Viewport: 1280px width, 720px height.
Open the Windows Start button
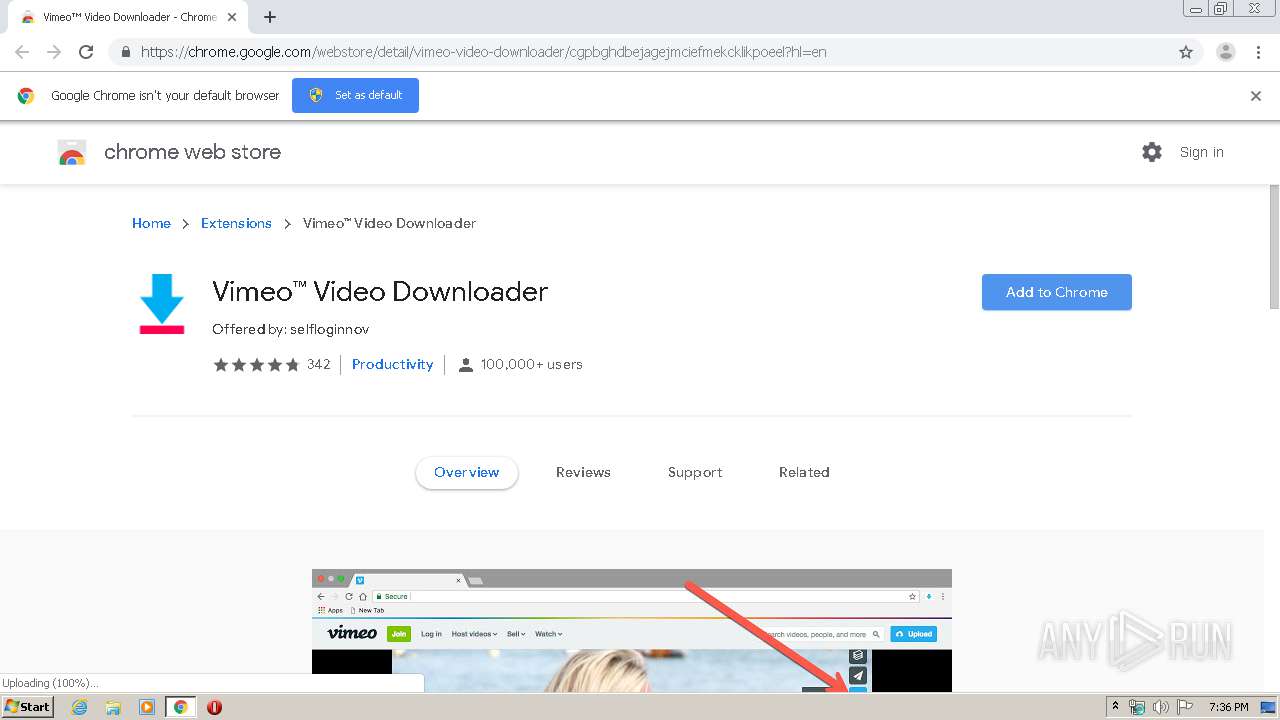tap(27, 707)
